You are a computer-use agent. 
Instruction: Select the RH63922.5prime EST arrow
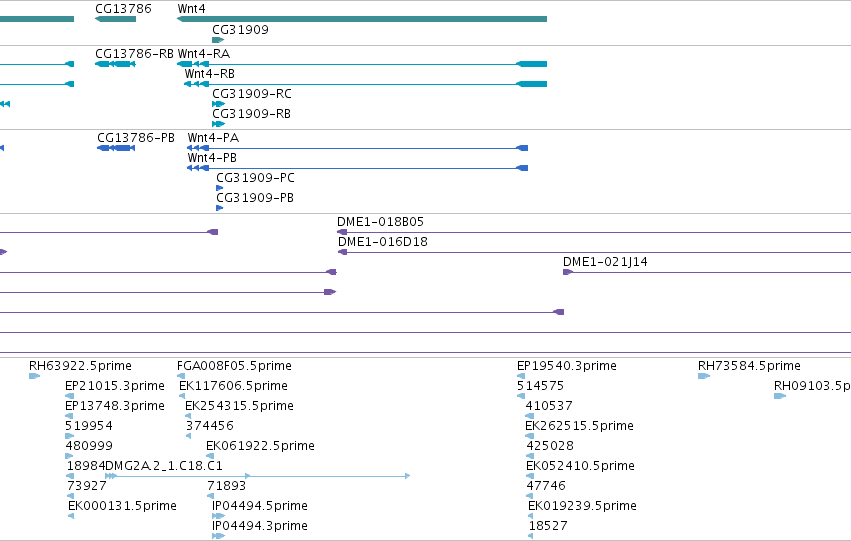pyautogui.click(x=34, y=375)
